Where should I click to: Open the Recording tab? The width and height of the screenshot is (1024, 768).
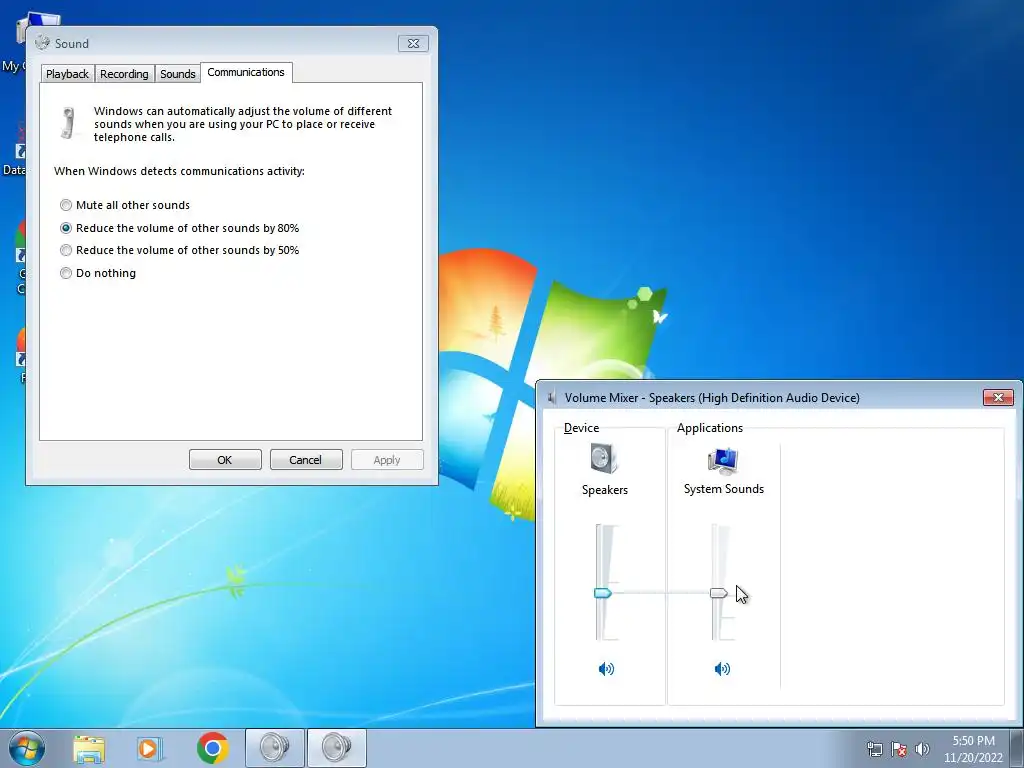point(124,74)
